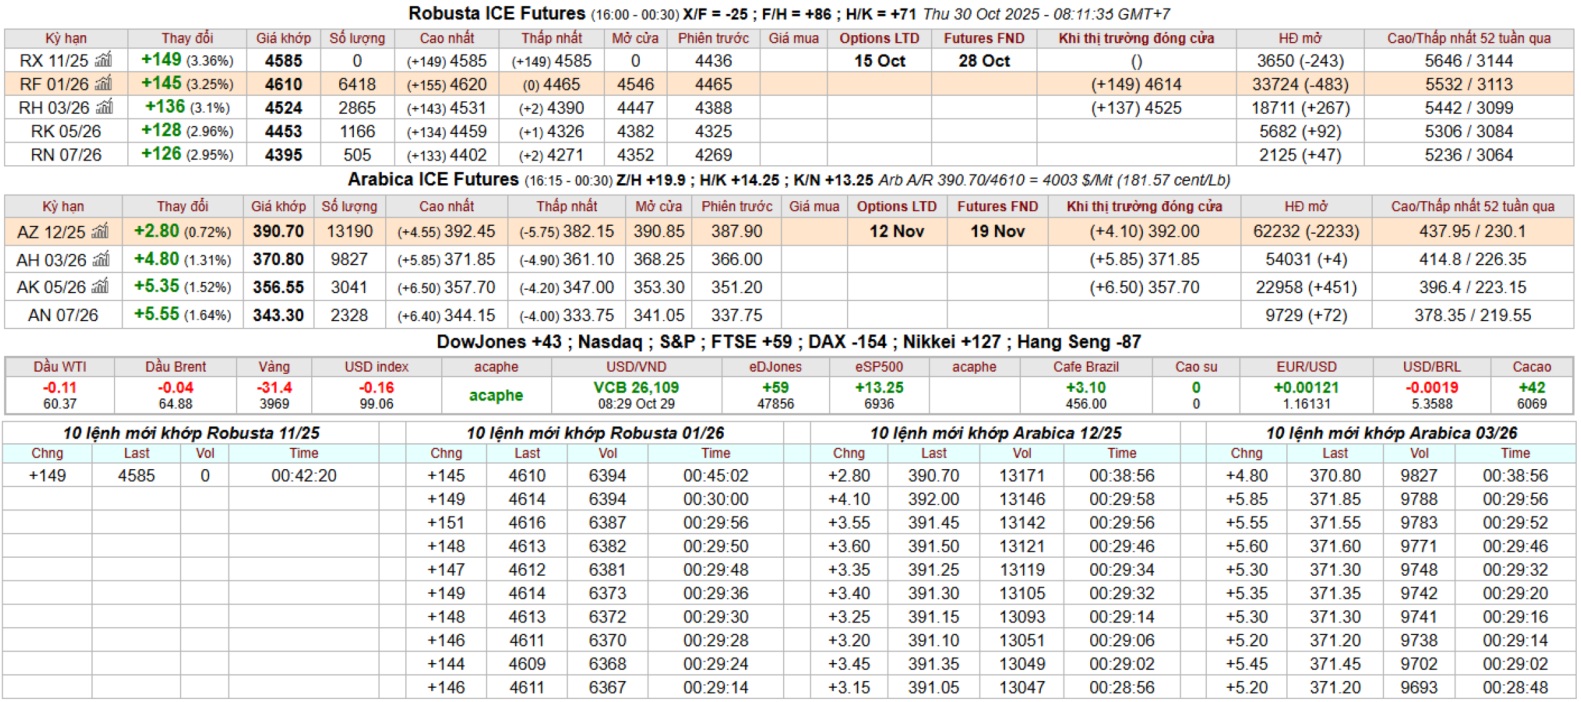Open the AK 05/26 chart icon
Screen dimensions: 1581x702
tap(100, 287)
